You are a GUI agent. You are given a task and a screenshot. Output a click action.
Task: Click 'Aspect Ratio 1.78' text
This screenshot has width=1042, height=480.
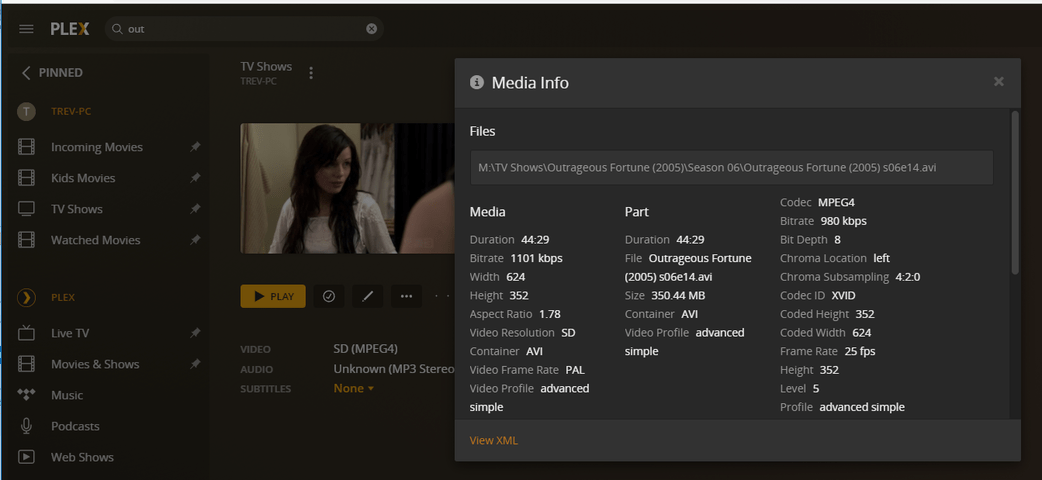[515, 314]
